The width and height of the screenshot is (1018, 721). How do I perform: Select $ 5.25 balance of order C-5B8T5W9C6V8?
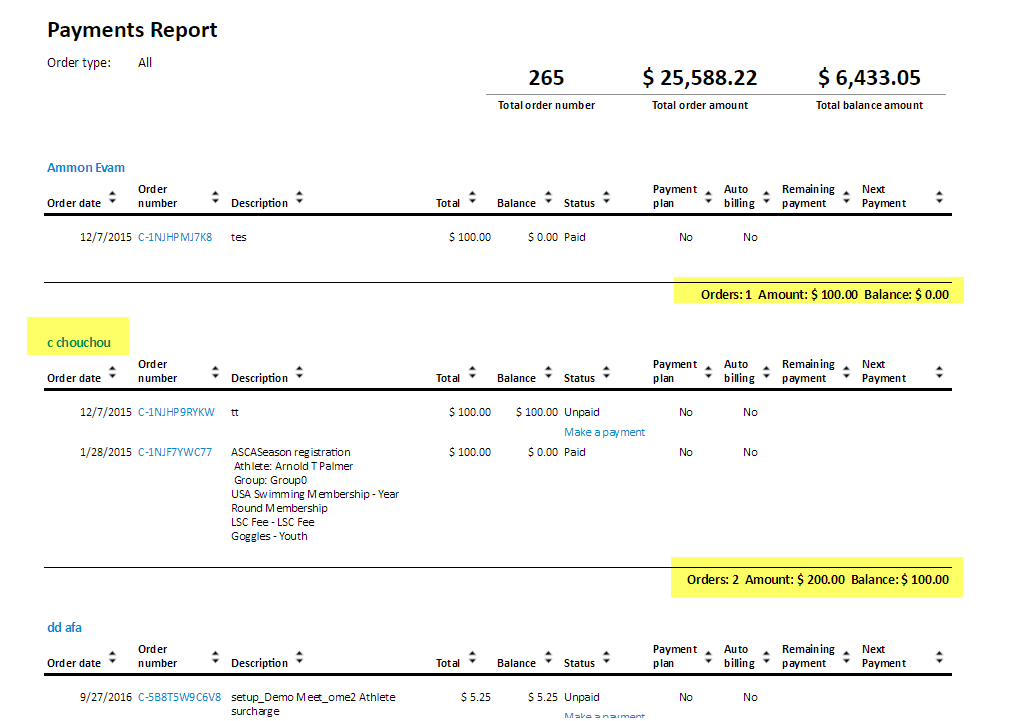(x=543, y=698)
